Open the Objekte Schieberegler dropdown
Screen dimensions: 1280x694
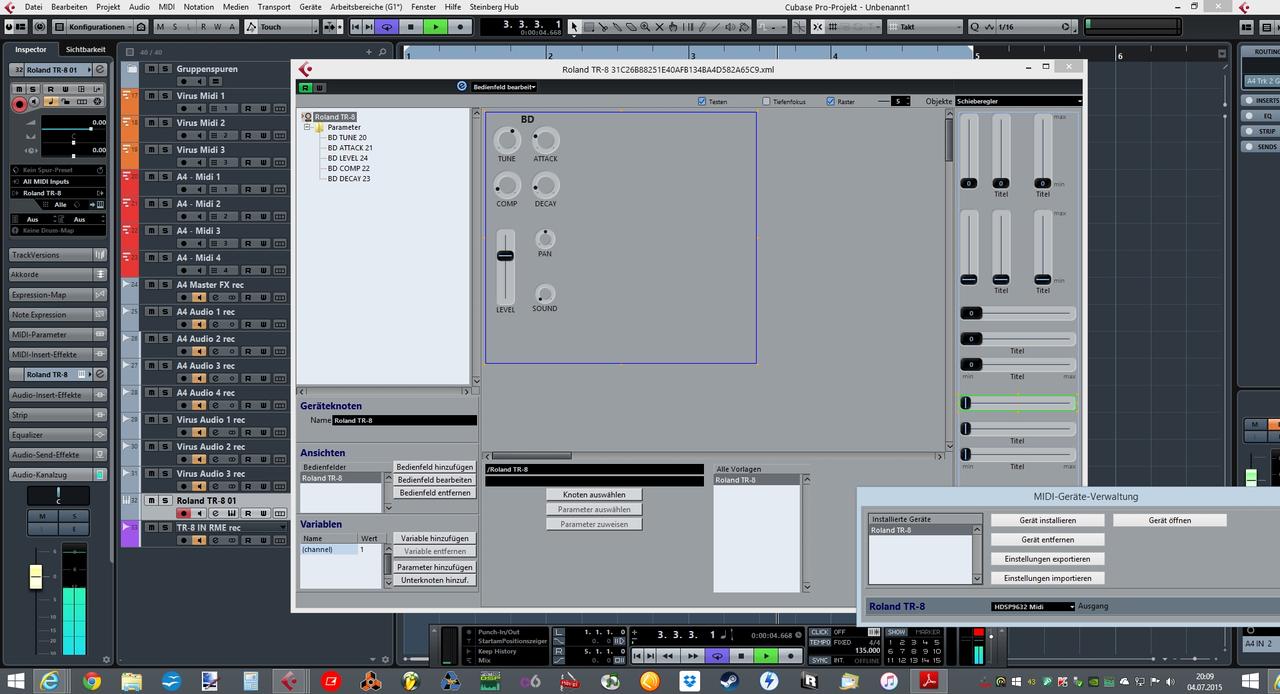coord(1018,101)
